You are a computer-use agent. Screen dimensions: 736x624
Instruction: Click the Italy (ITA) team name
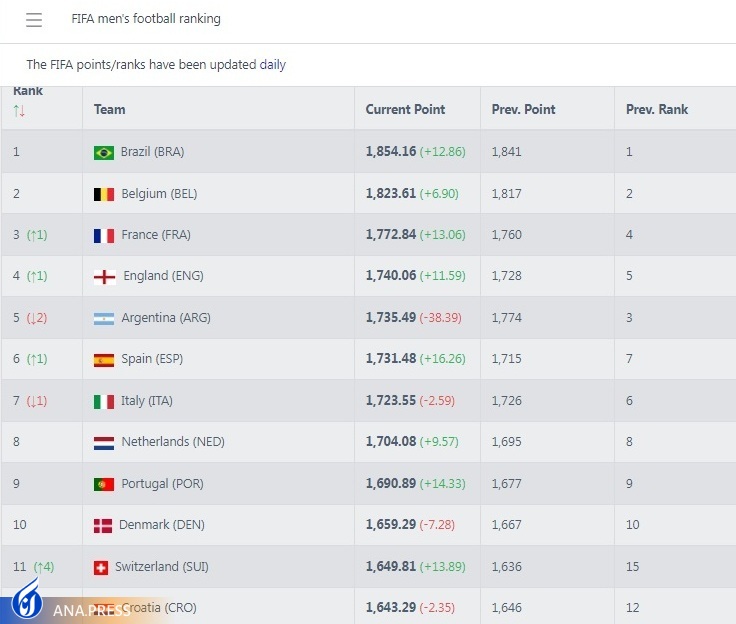point(147,401)
